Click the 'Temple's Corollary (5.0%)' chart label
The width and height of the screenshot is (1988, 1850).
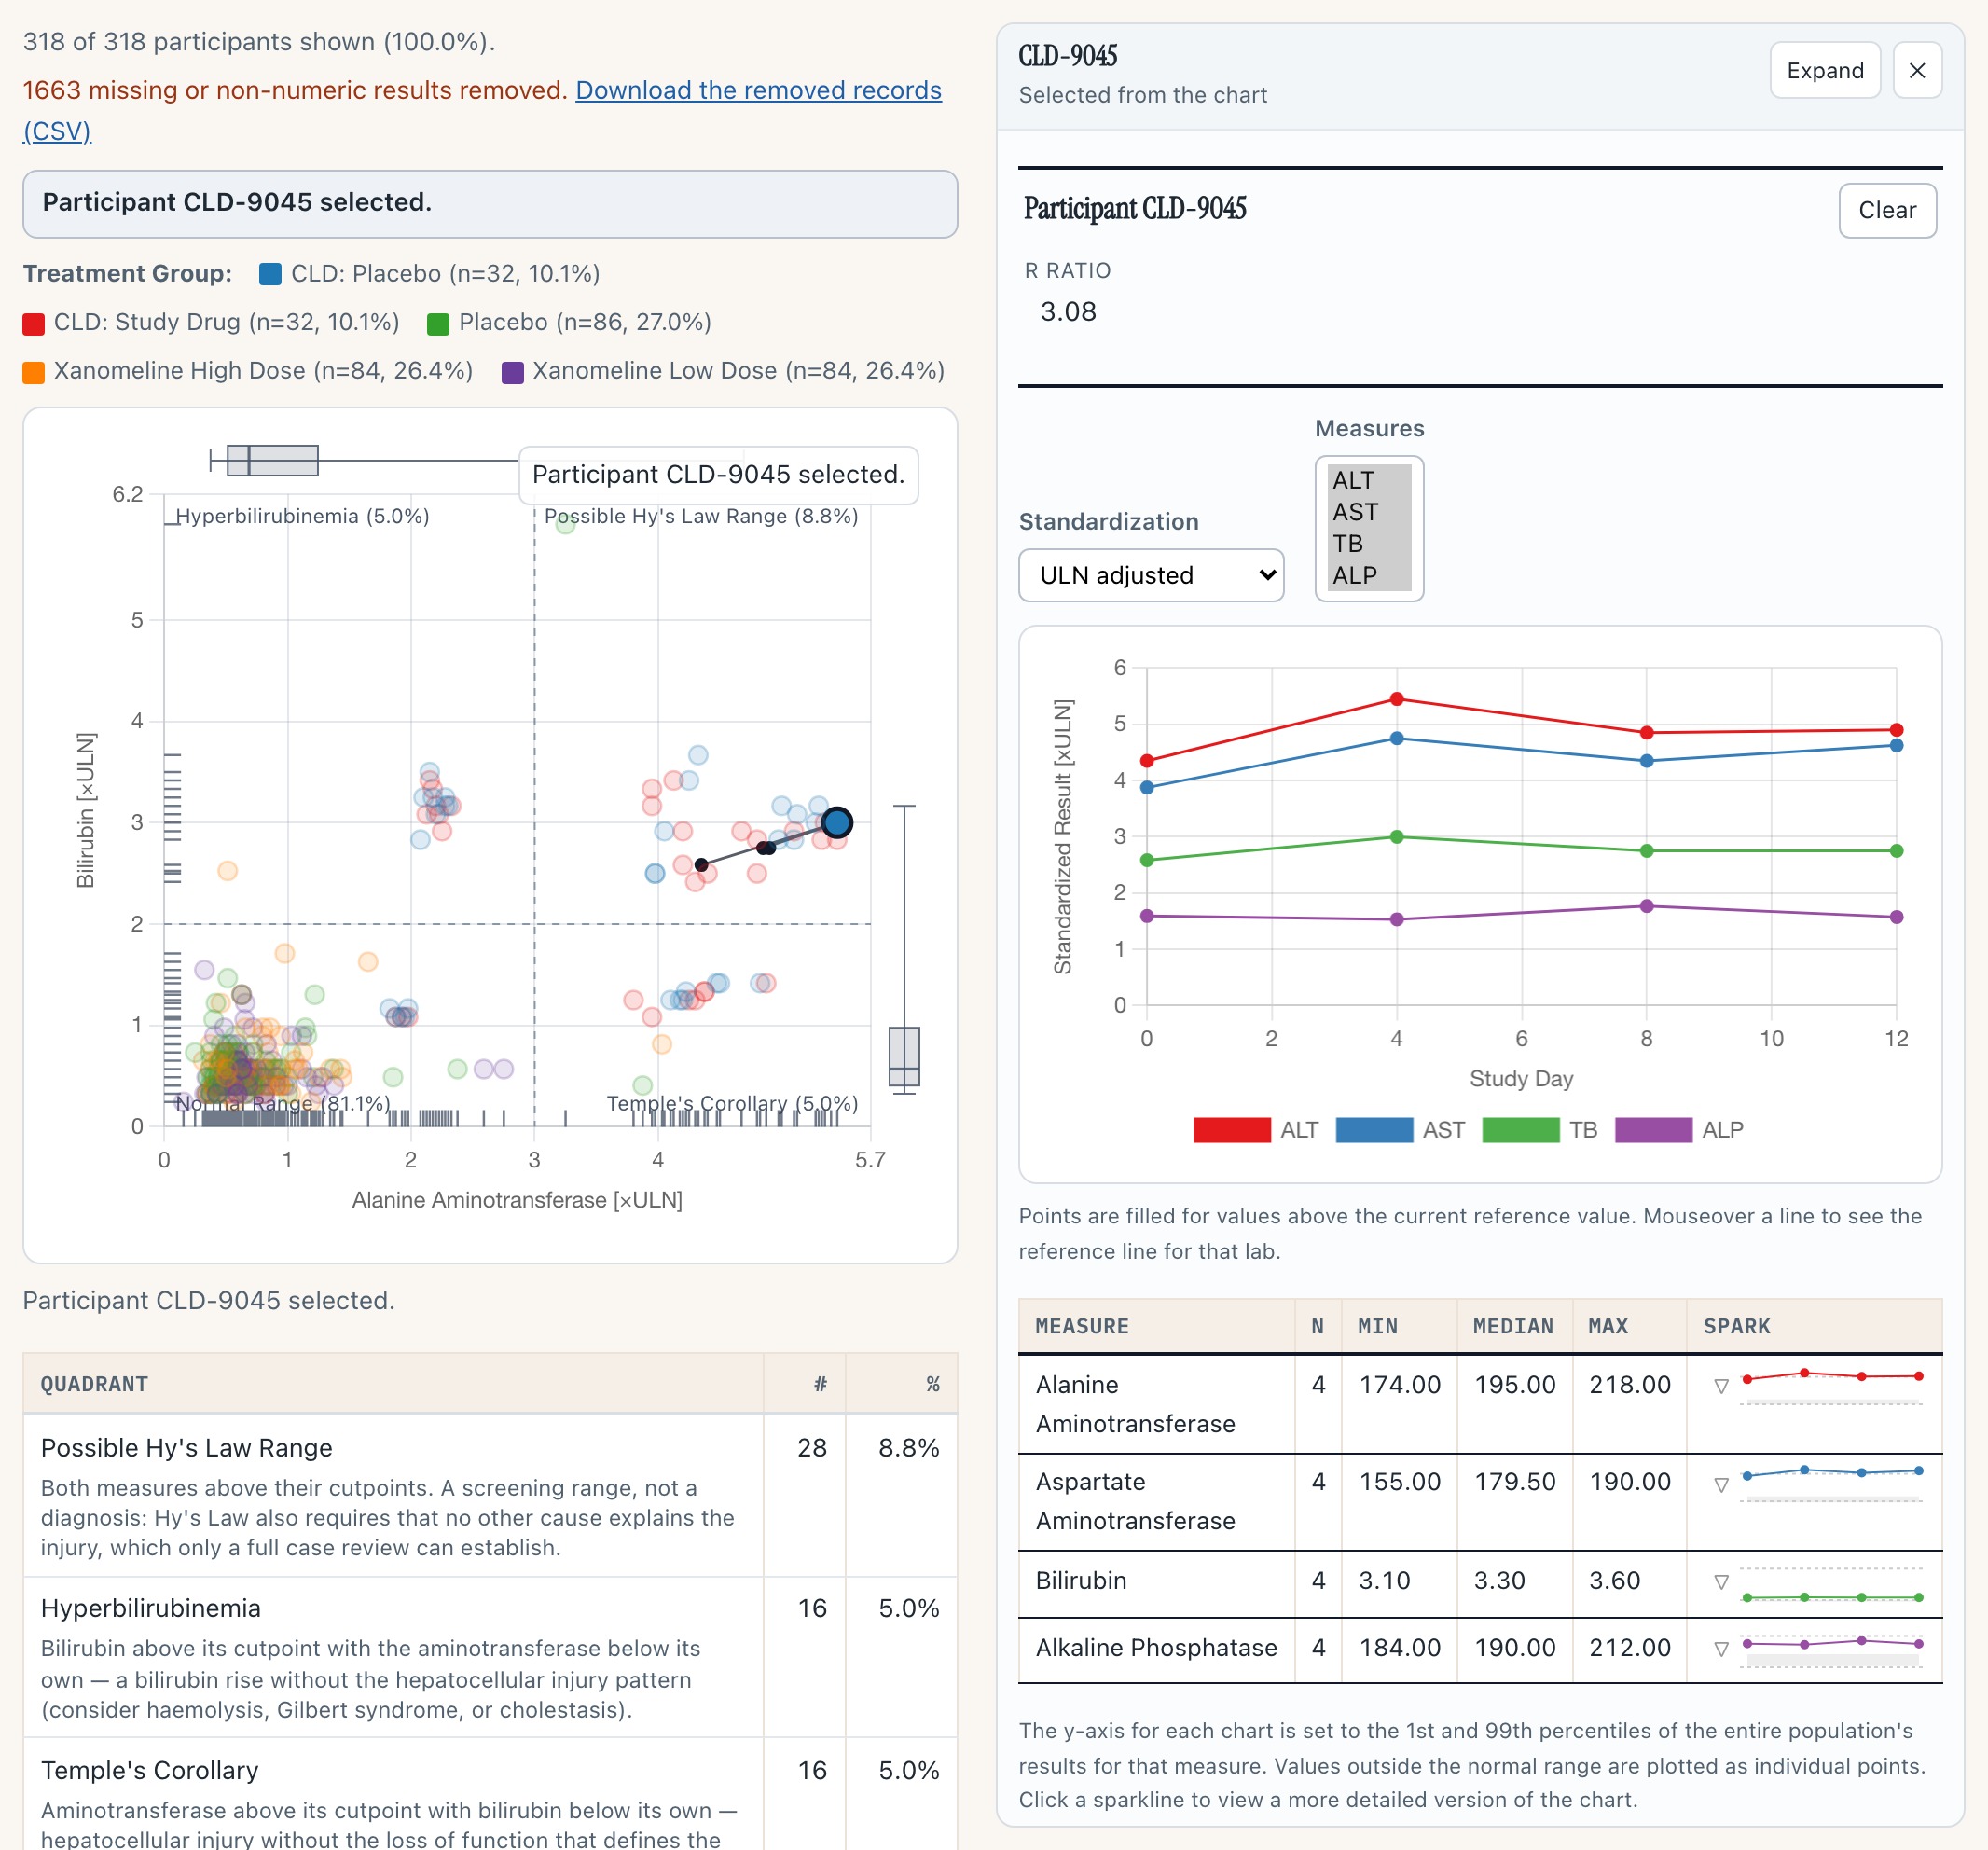[x=732, y=1103]
